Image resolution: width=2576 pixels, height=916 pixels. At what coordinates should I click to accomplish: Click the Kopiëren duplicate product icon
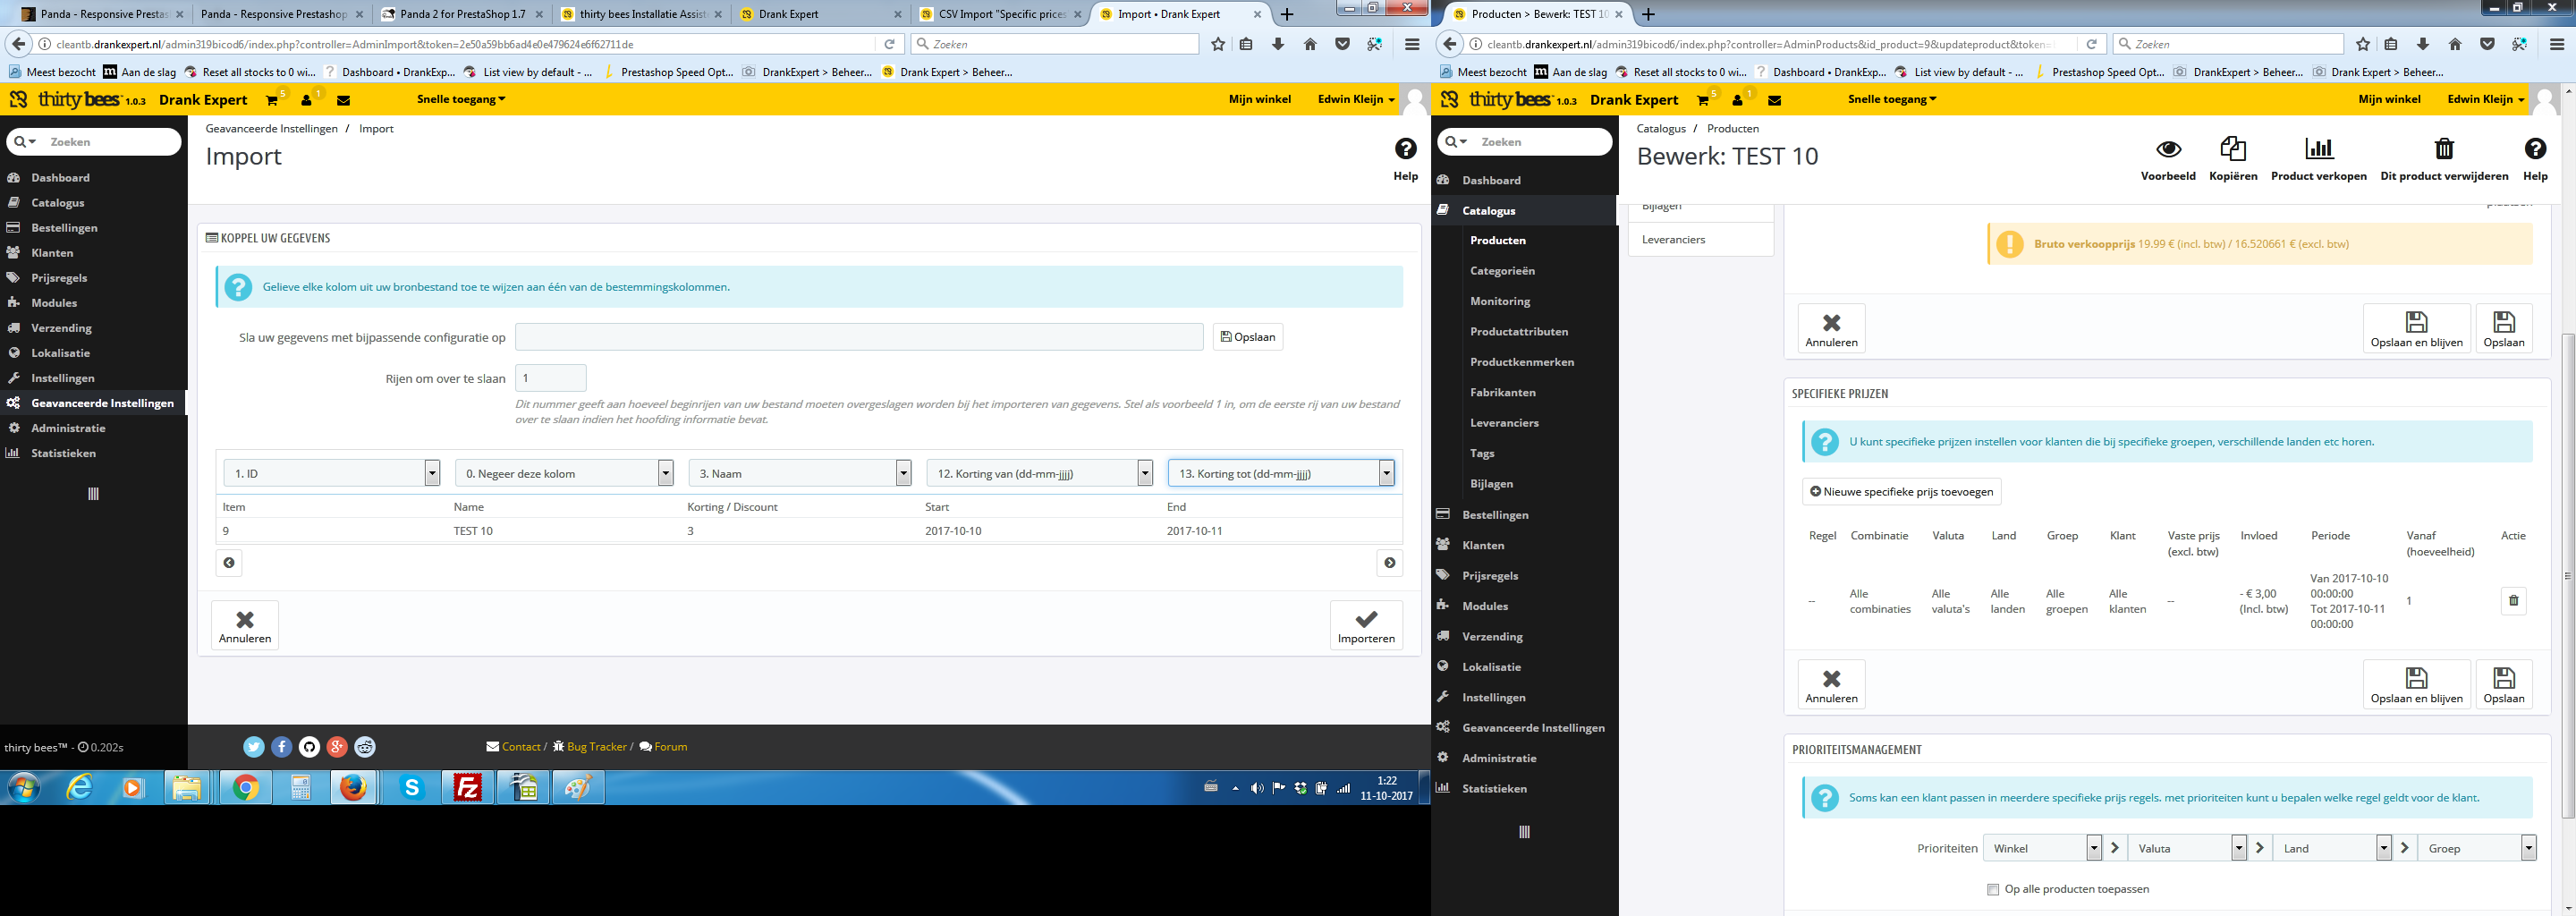2232,150
